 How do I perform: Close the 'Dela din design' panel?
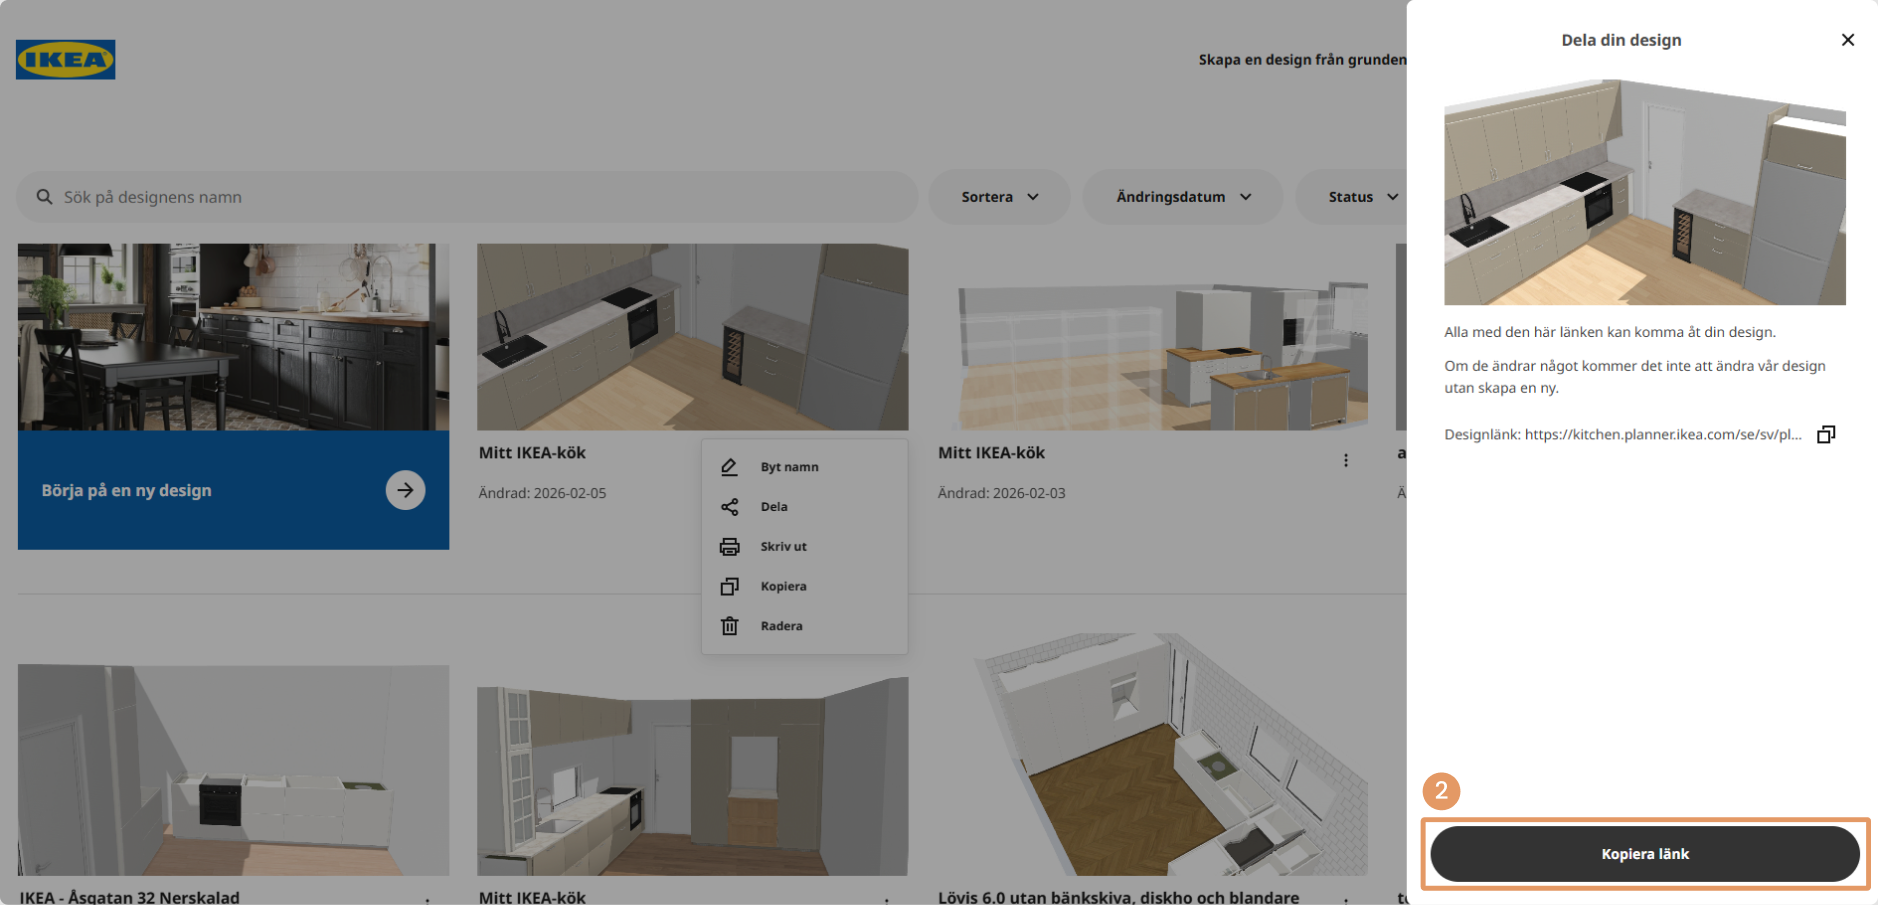pos(1847,40)
